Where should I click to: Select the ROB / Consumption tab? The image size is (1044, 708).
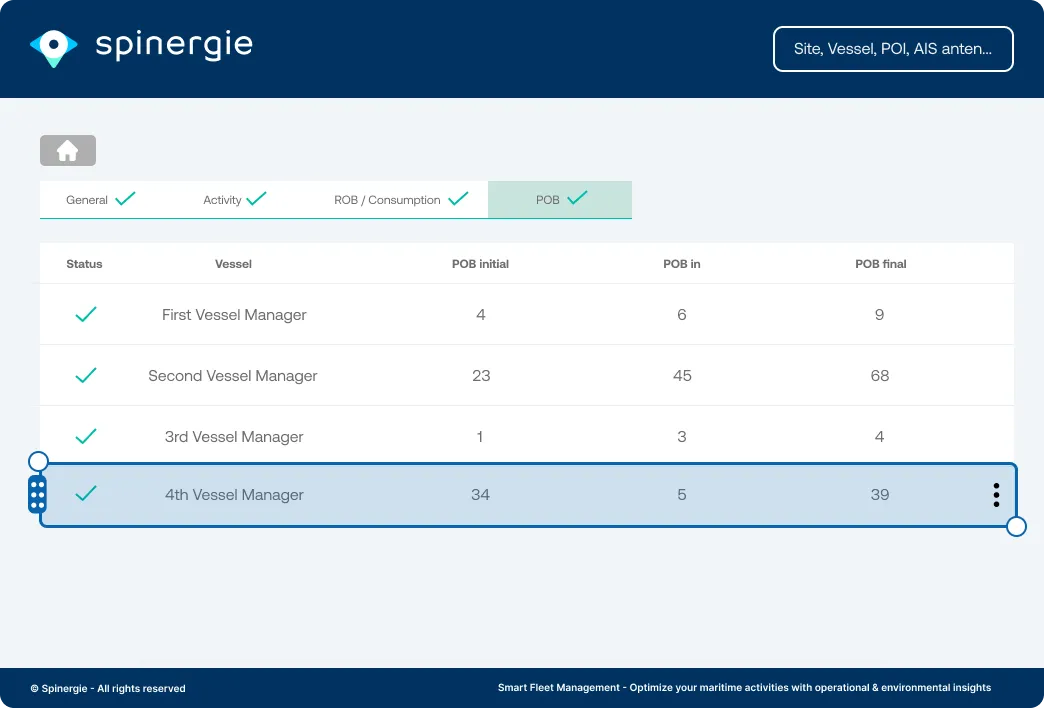(x=400, y=200)
